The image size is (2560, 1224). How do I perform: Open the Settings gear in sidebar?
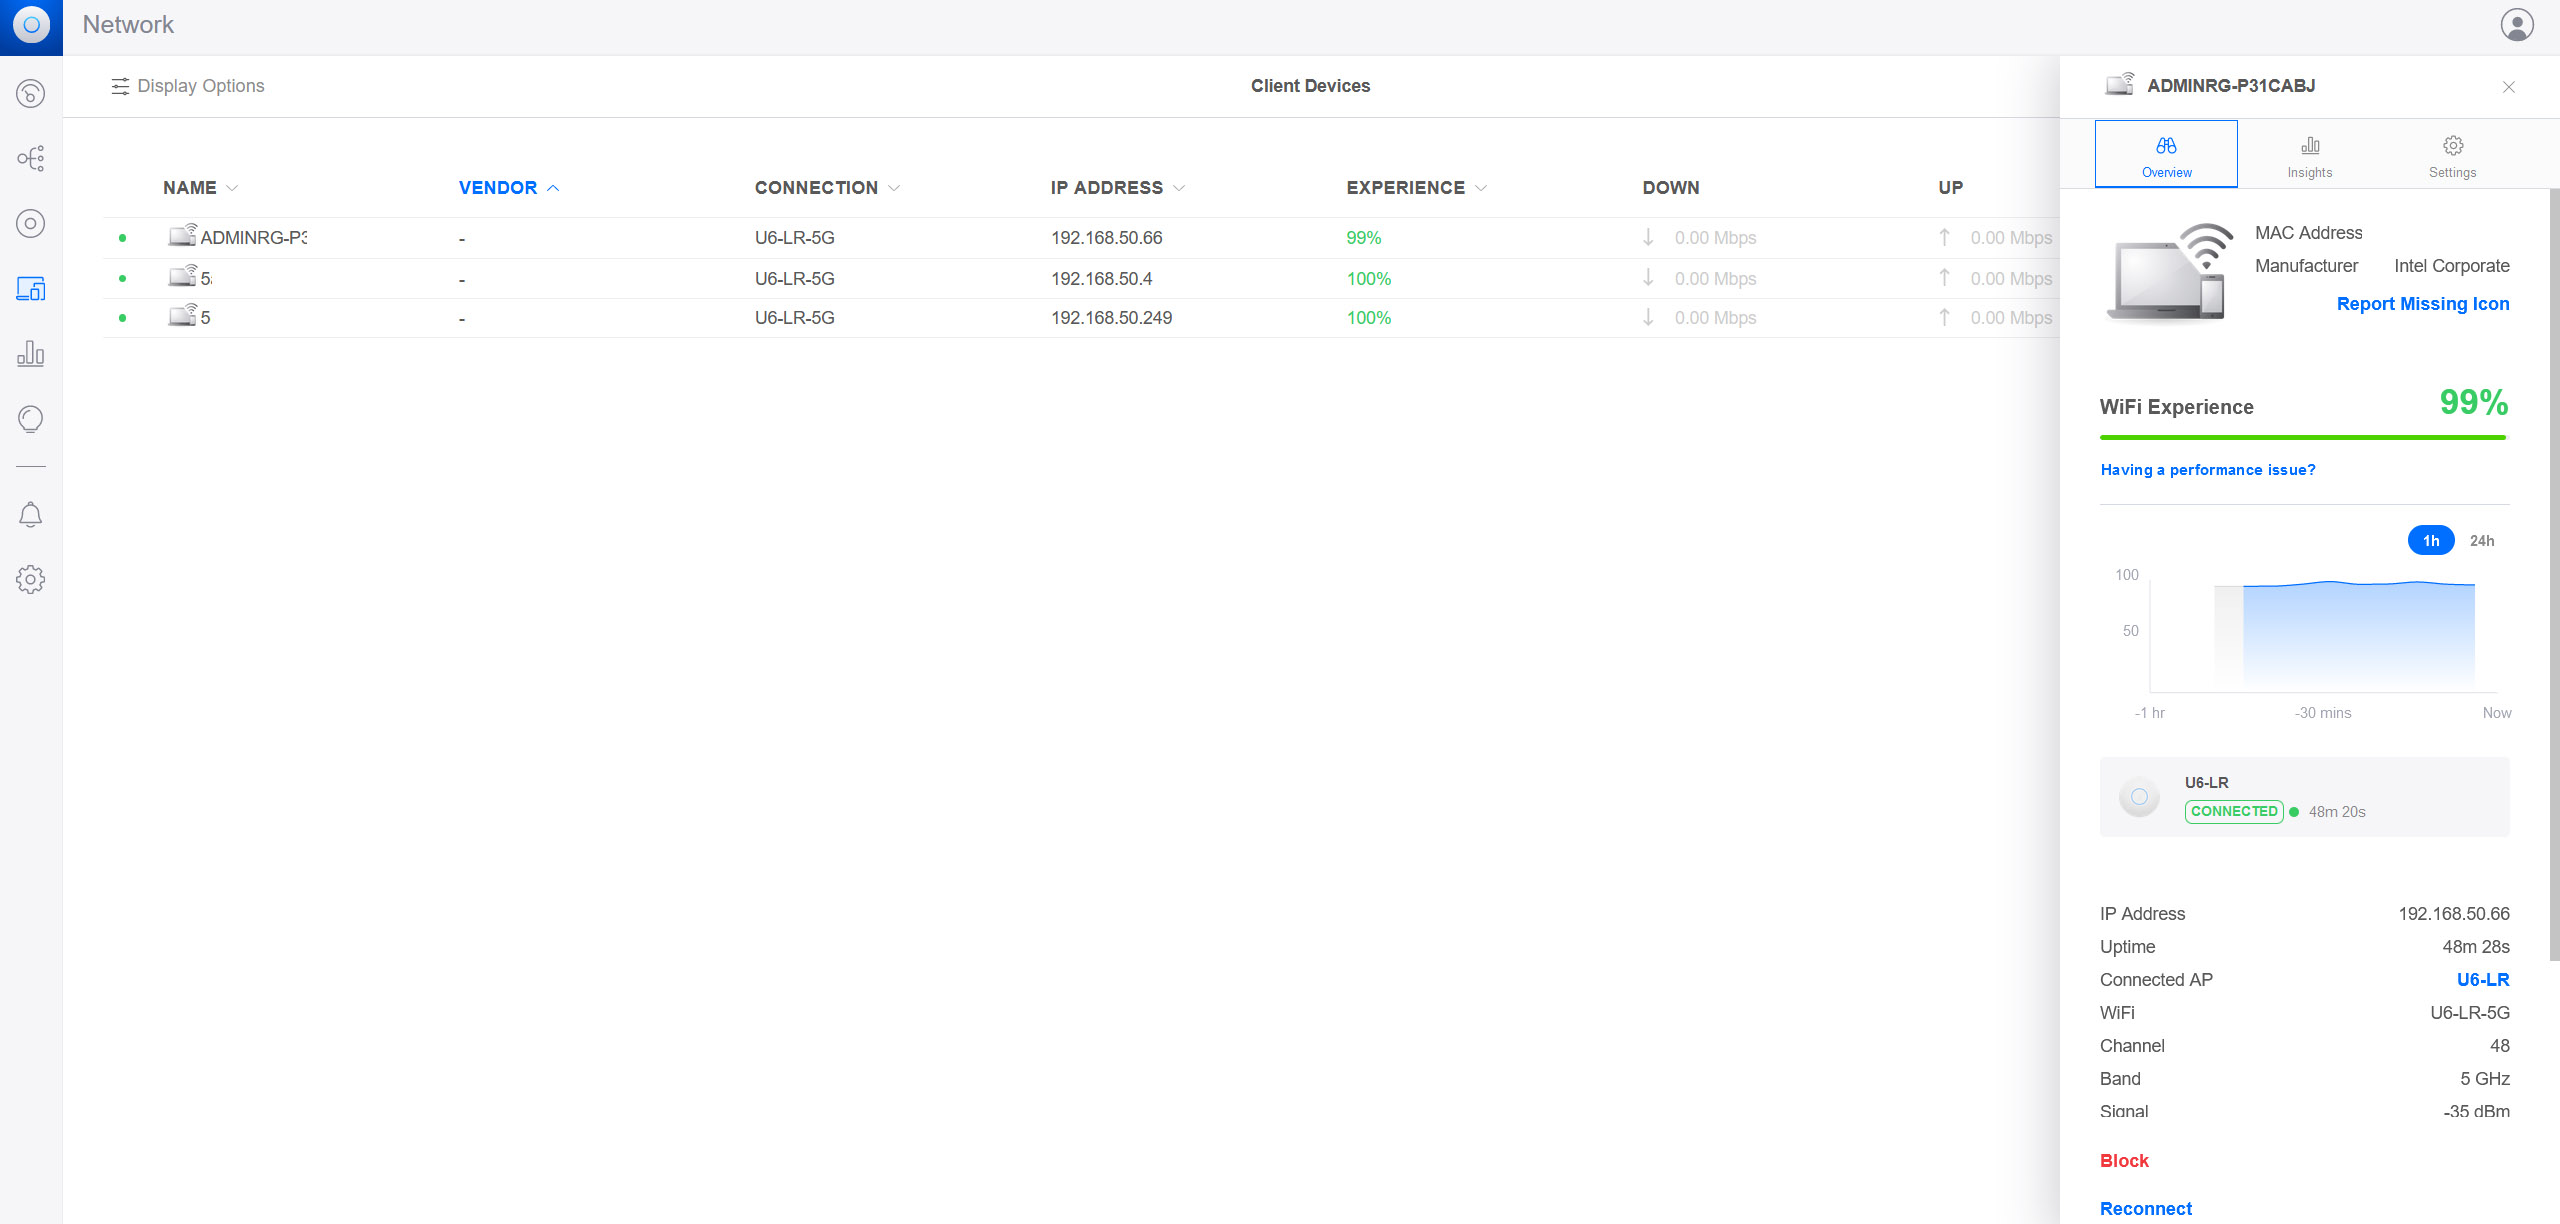[x=31, y=580]
